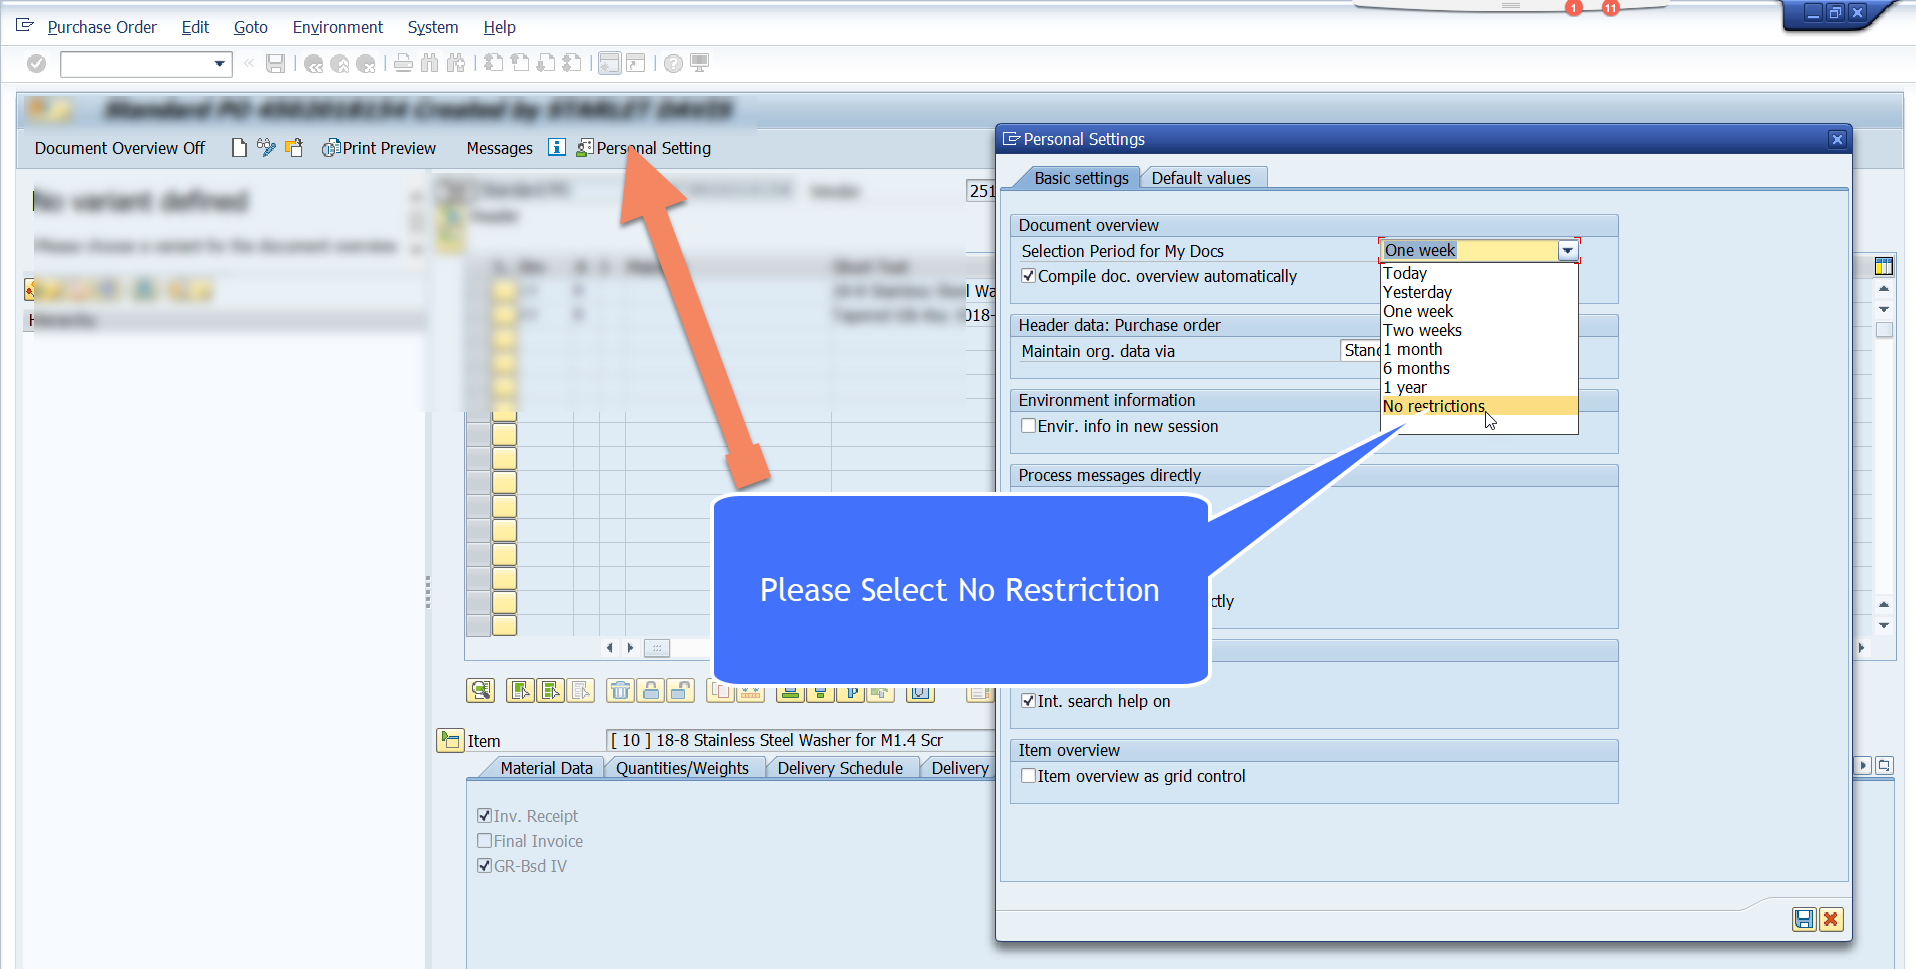Click the item detail magnifier icon

coord(480,690)
